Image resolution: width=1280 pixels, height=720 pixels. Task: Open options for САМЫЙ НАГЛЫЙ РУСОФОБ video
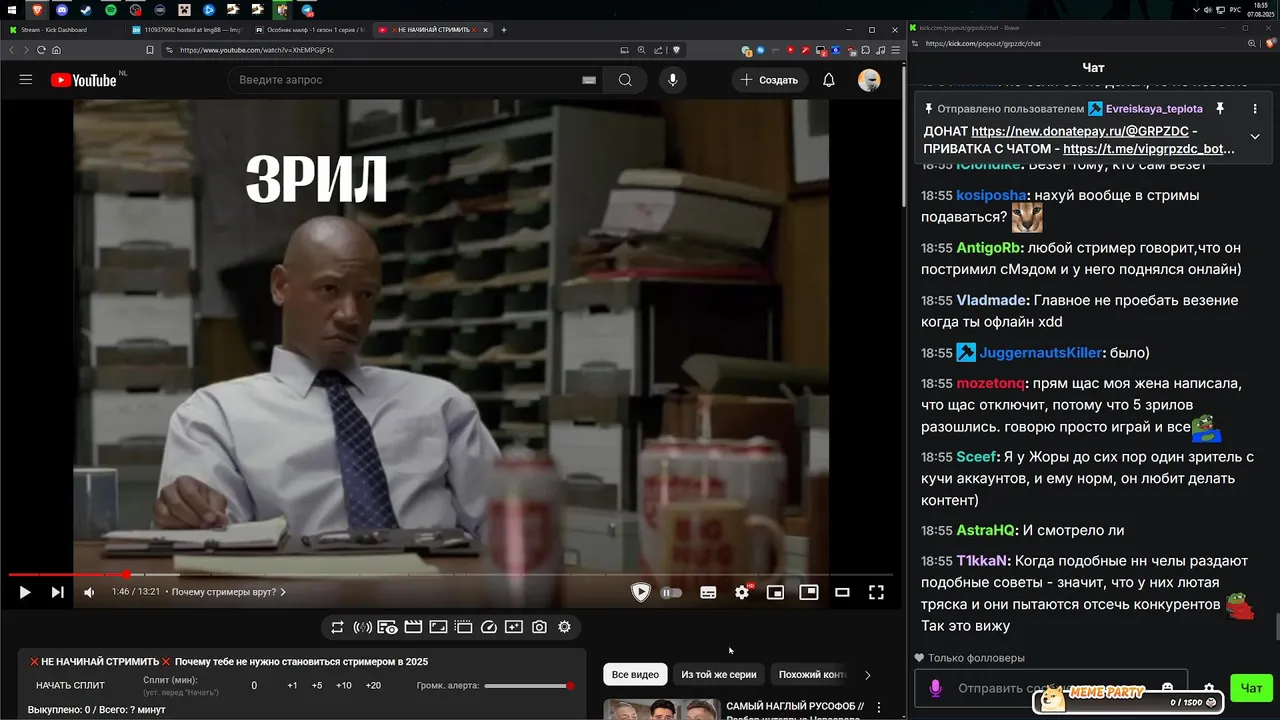coord(879,708)
